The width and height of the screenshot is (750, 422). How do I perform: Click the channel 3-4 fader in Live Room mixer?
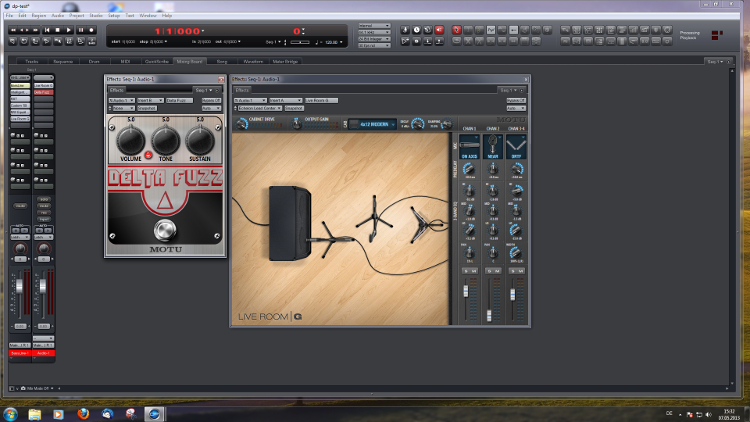pyautogui.click(x=513, y=295)
